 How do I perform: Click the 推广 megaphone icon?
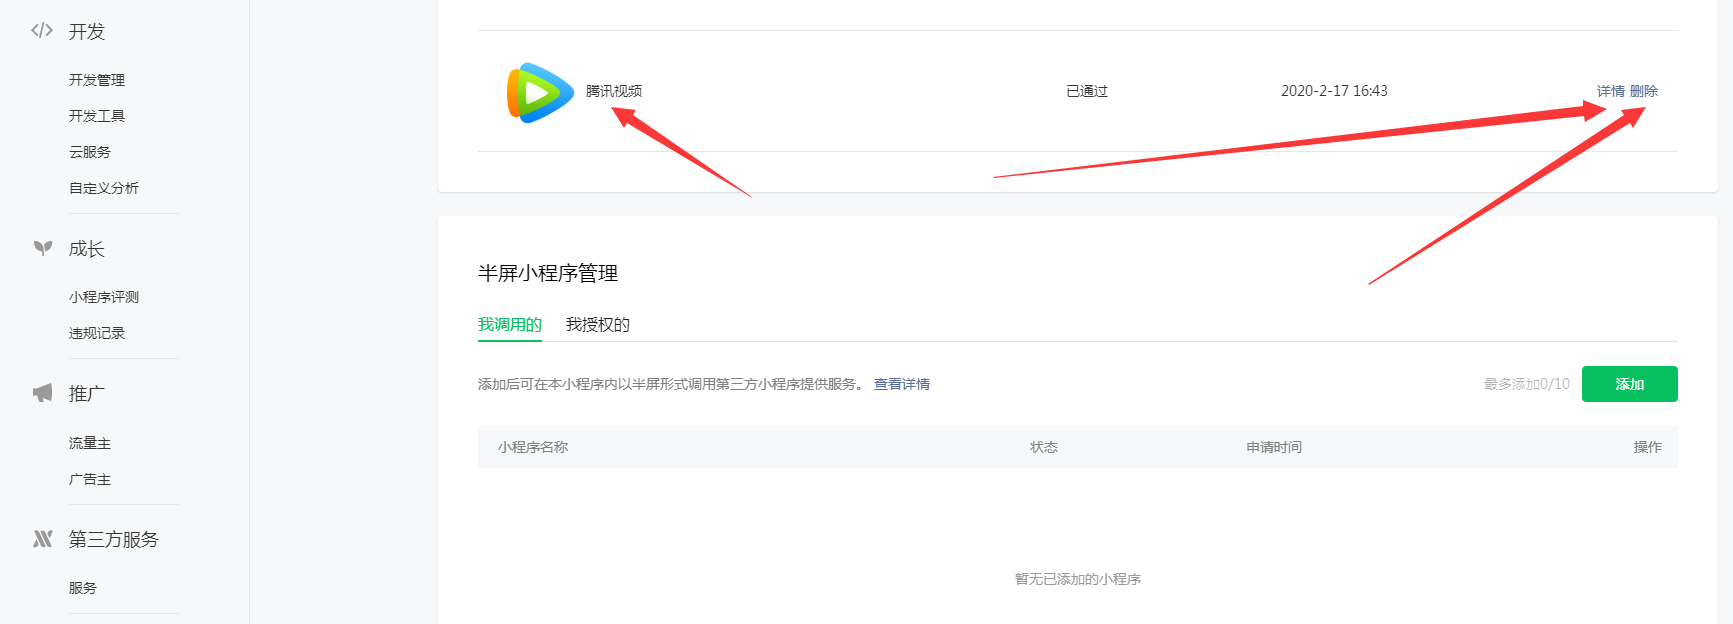(x=42, y=393)
